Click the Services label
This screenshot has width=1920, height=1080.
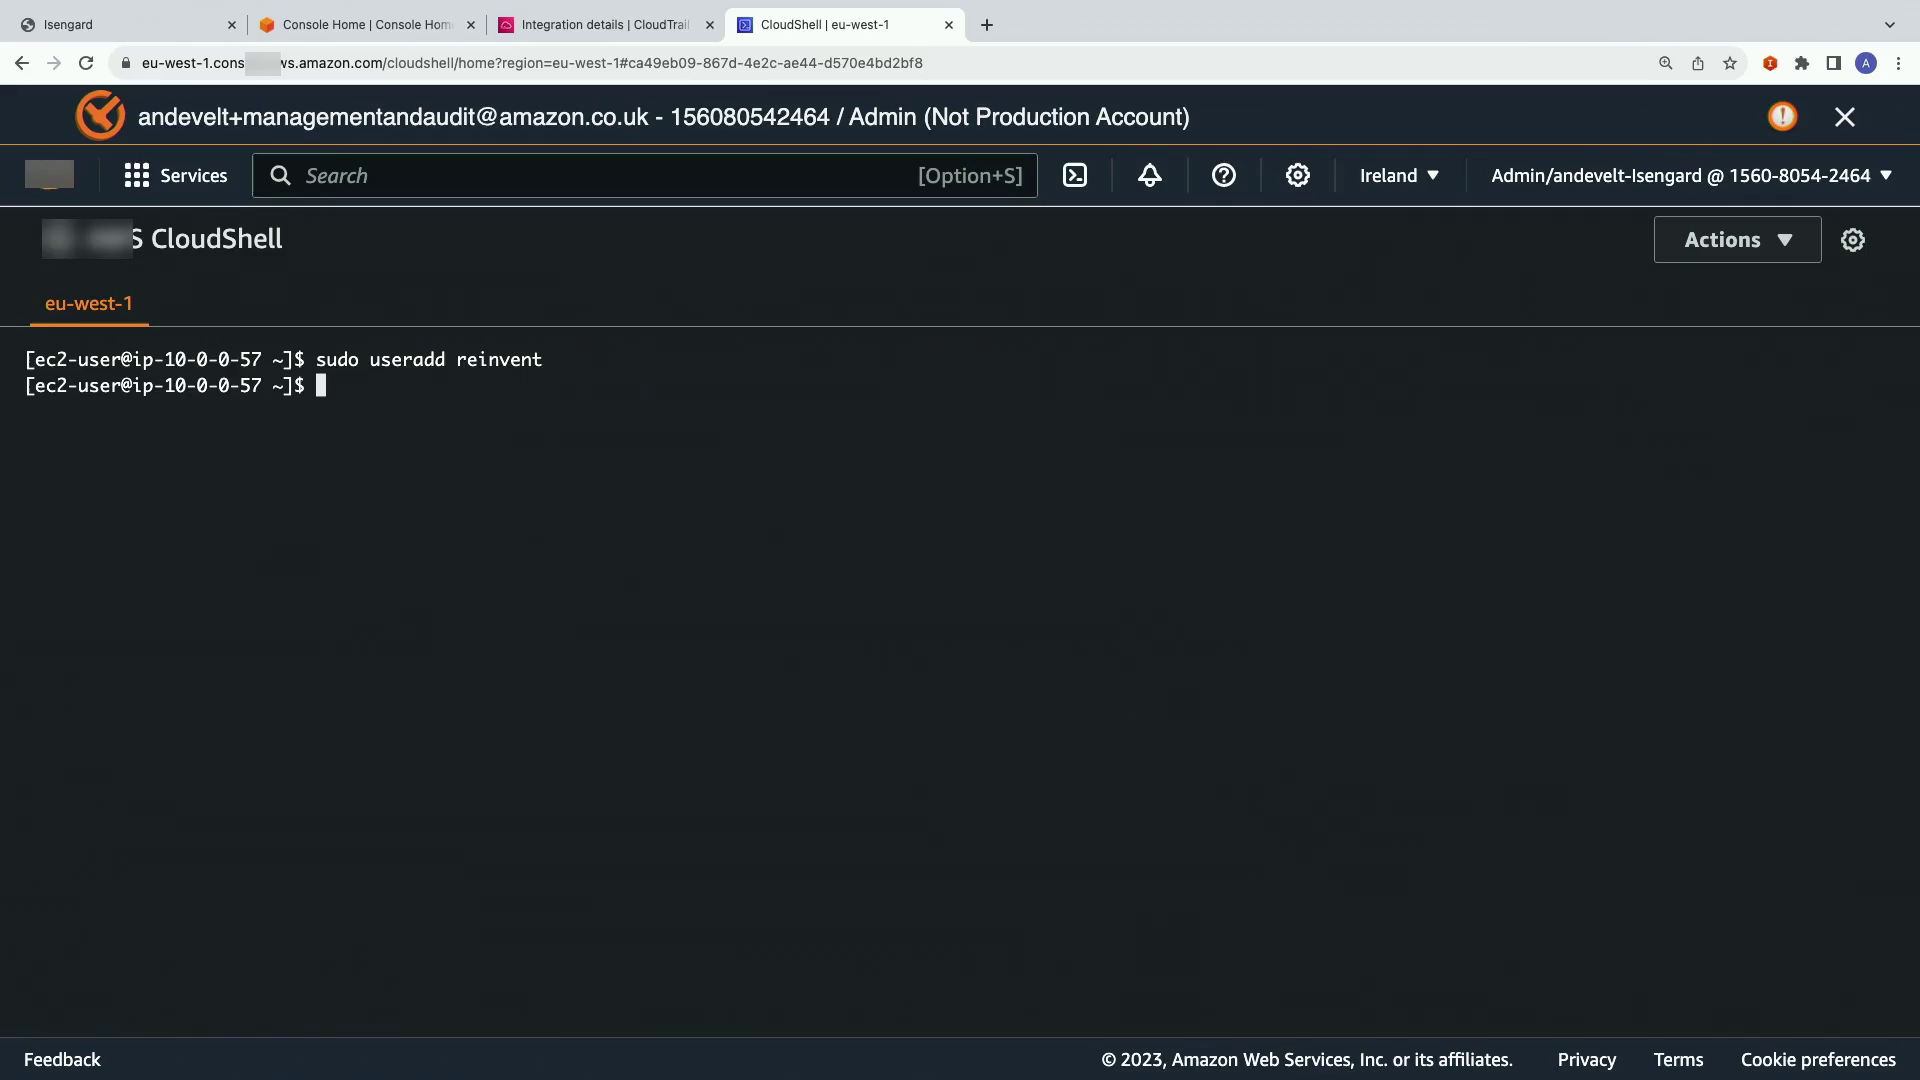[x=194, y=176]
